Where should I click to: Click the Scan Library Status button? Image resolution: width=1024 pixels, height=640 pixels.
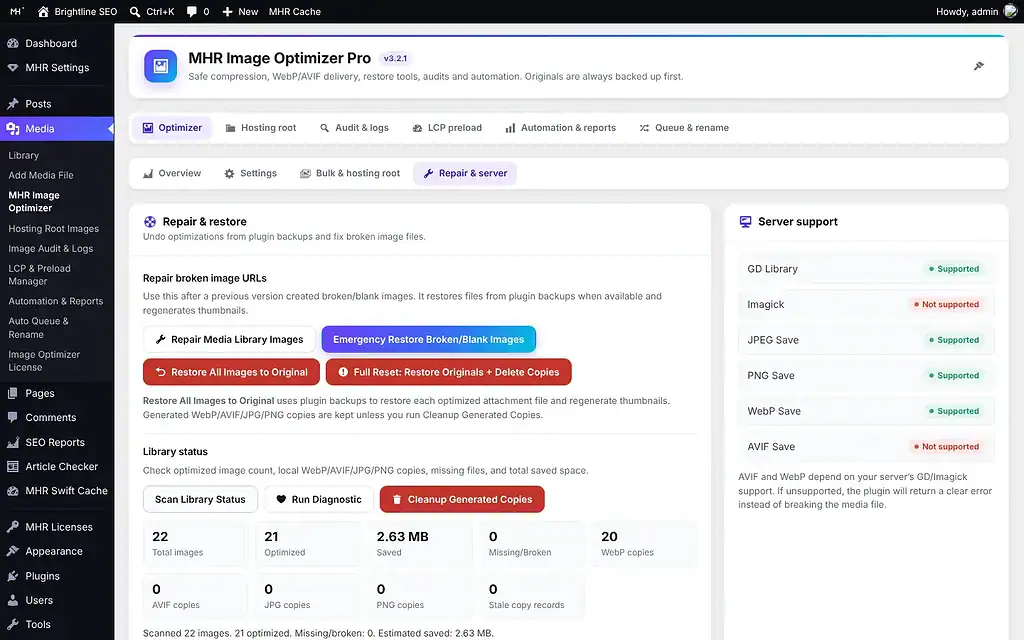(x=200, y=500)
